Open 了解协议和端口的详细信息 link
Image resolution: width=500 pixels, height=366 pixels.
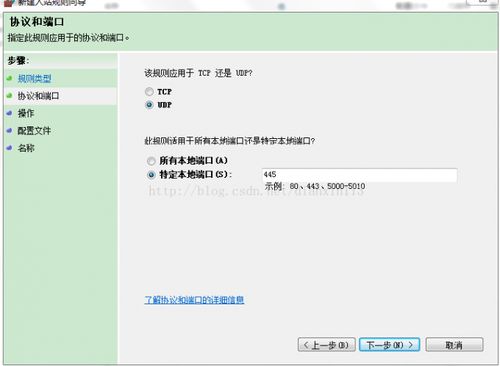point(194,300)
